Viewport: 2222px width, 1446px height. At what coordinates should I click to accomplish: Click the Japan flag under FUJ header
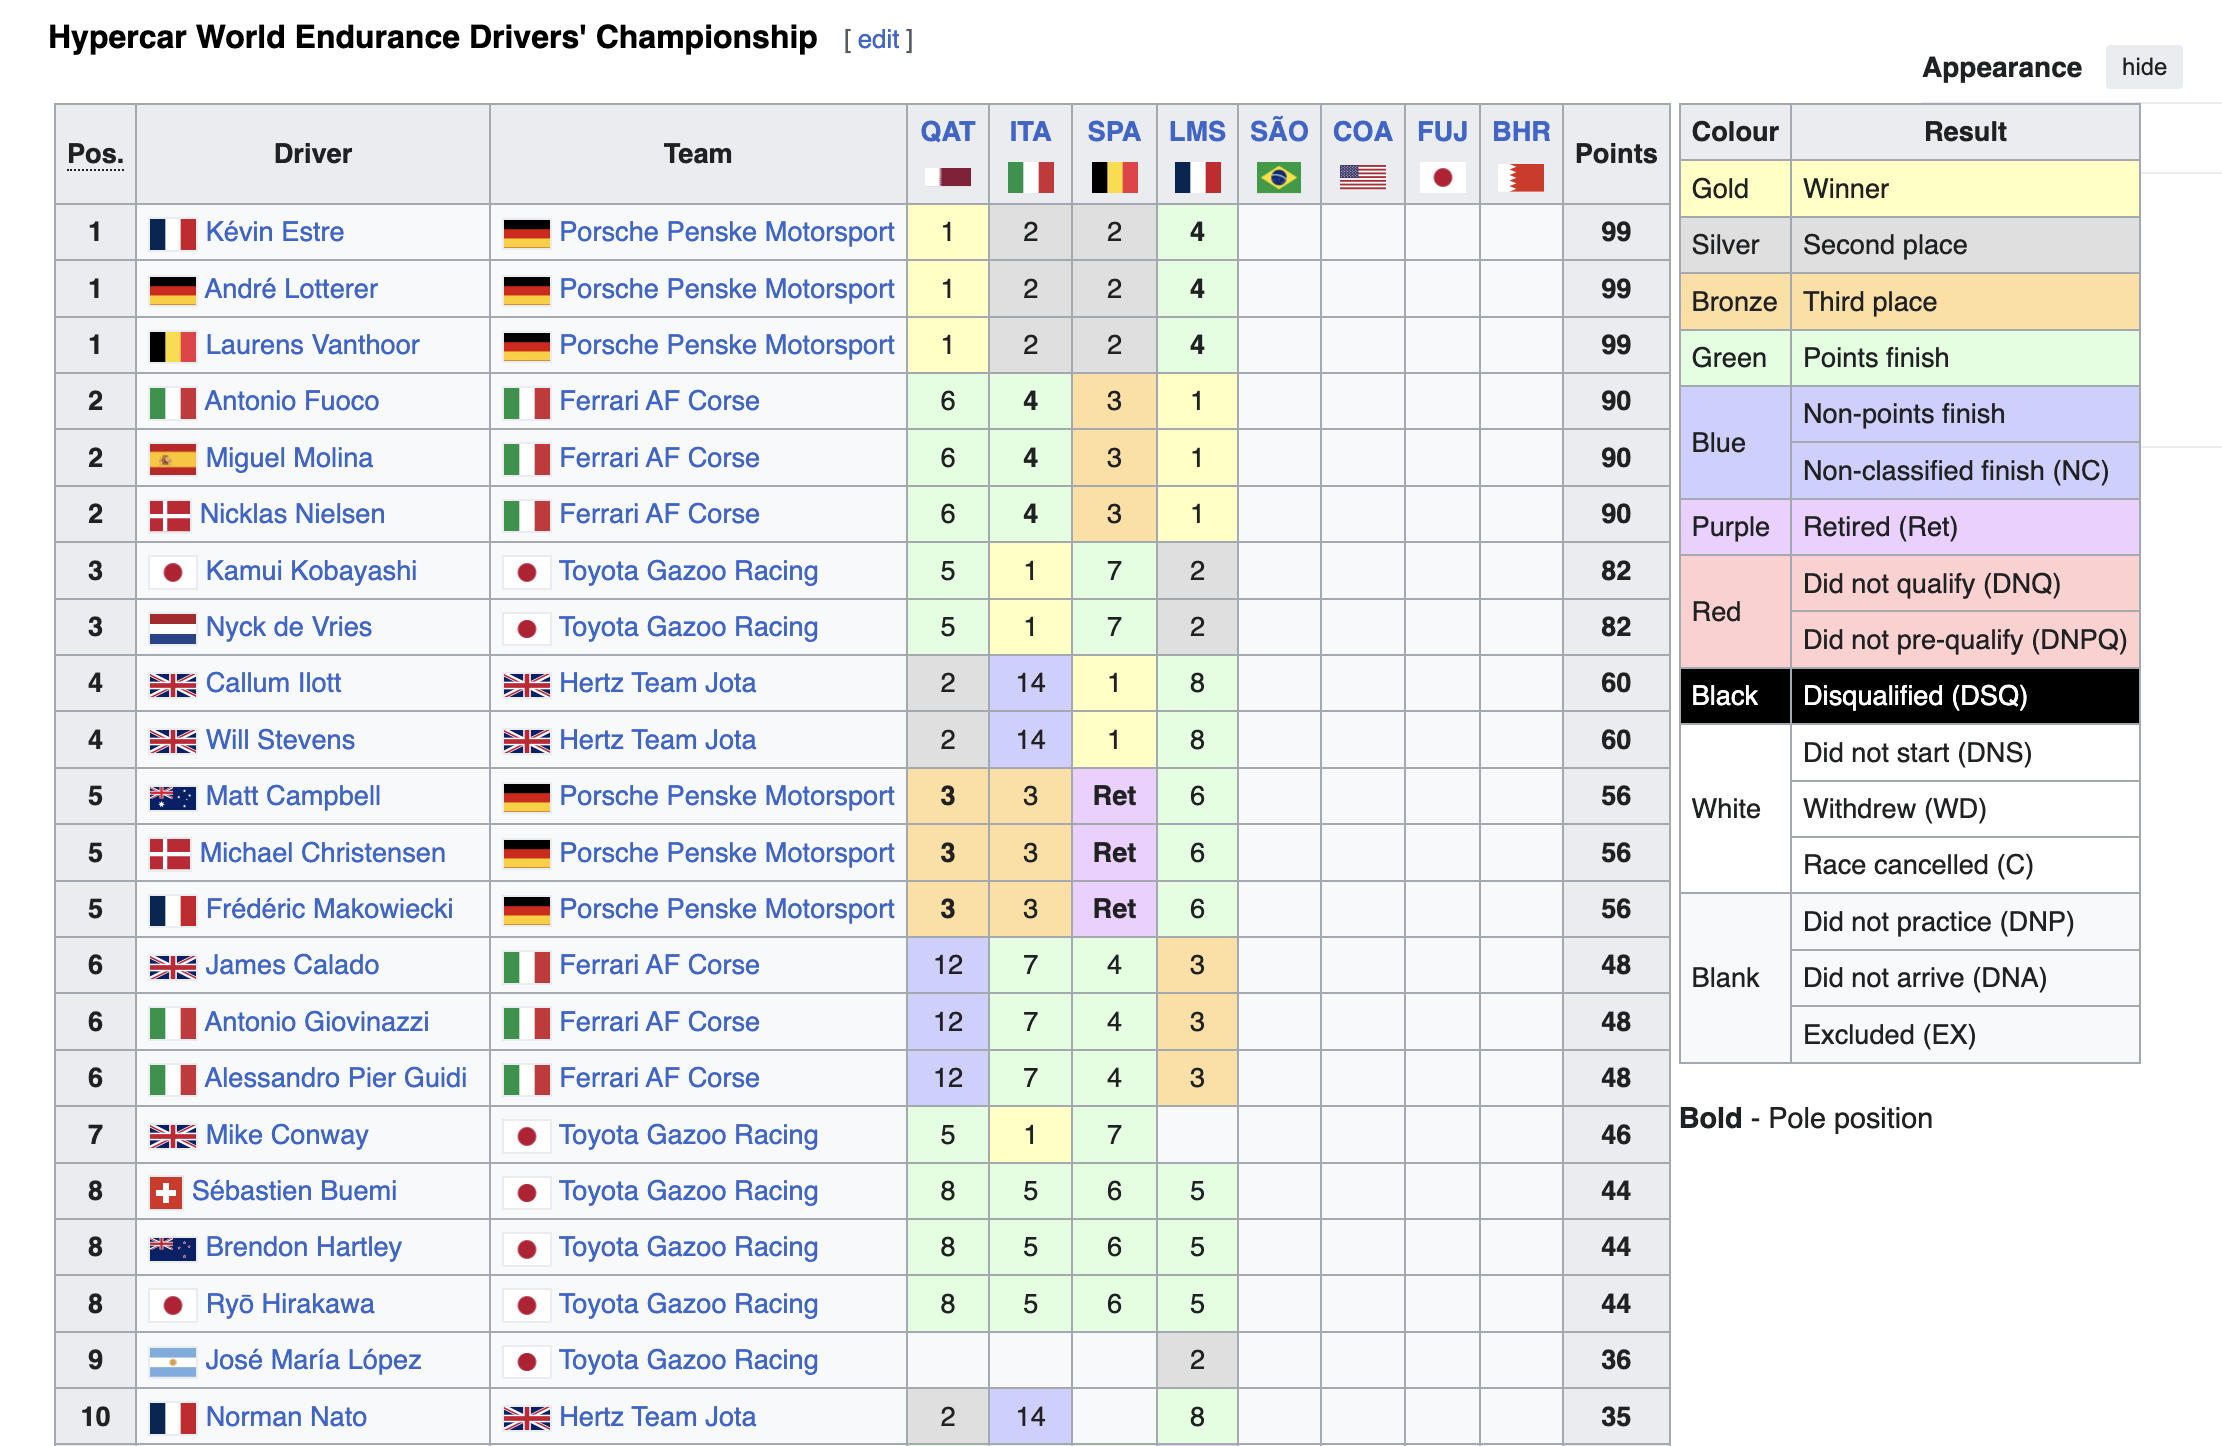(x=1442, y=177)
